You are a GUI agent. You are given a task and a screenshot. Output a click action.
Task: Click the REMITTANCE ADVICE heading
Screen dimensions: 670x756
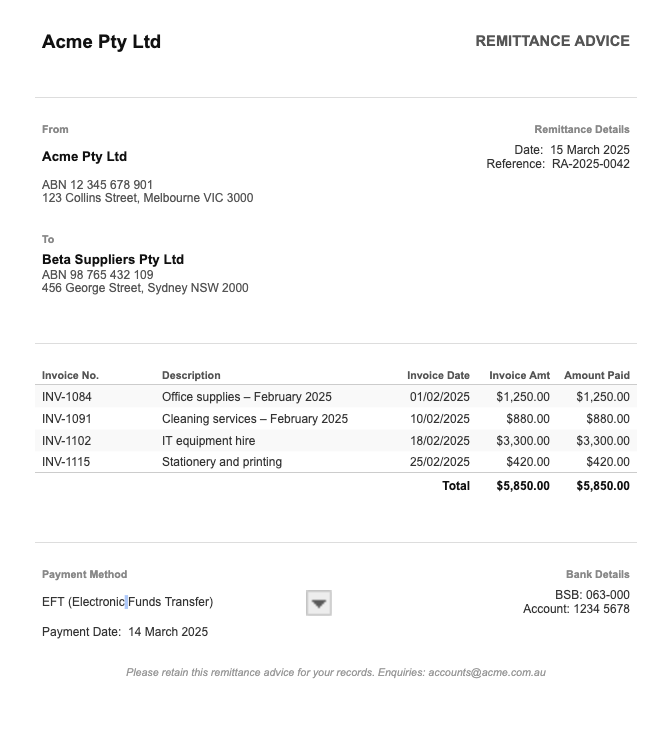(x=552, y=41)
